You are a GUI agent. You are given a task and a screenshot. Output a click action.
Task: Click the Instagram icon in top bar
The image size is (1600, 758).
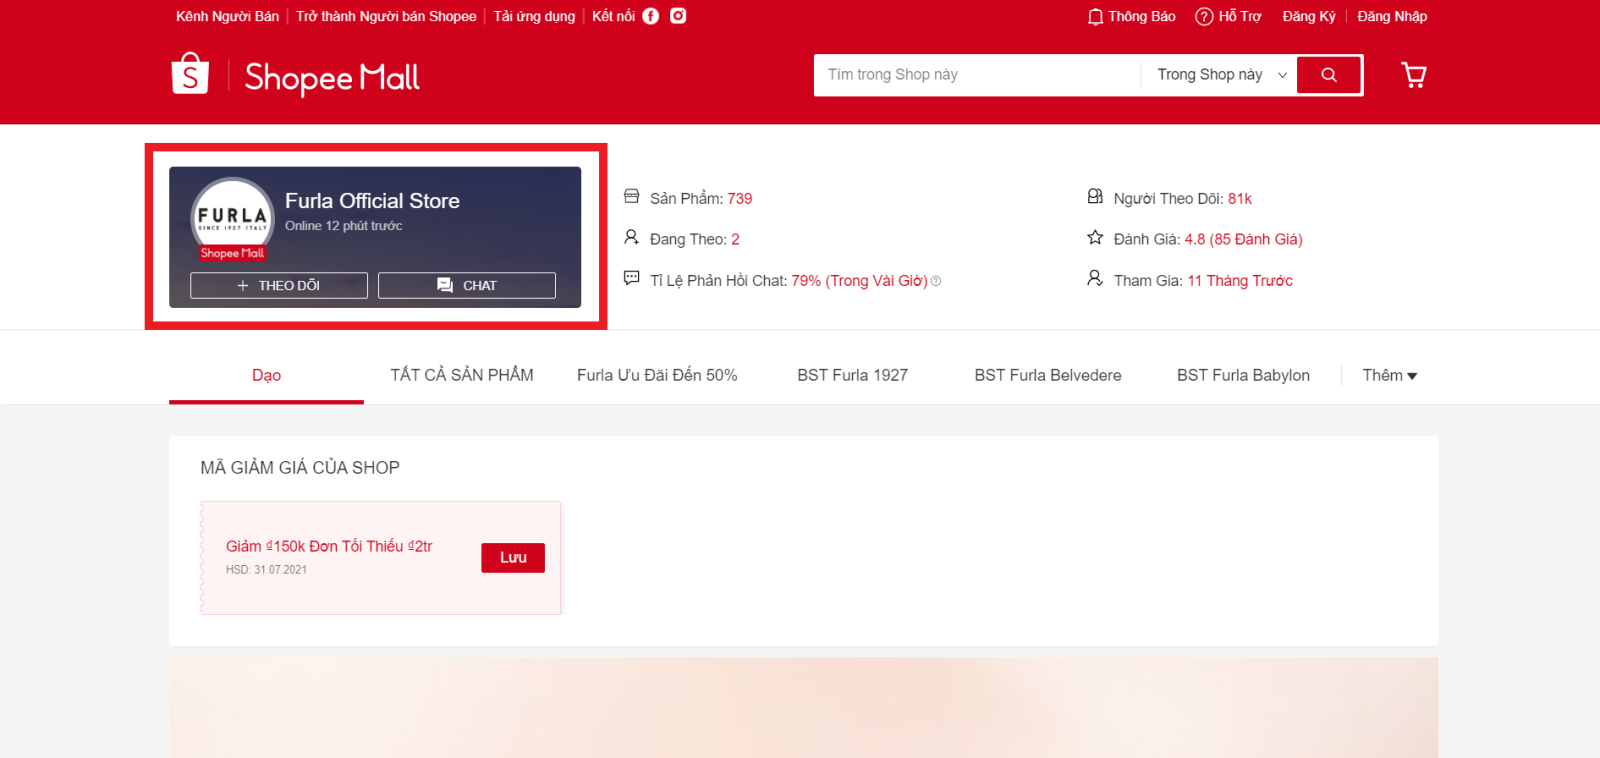(x=678, y=16)
